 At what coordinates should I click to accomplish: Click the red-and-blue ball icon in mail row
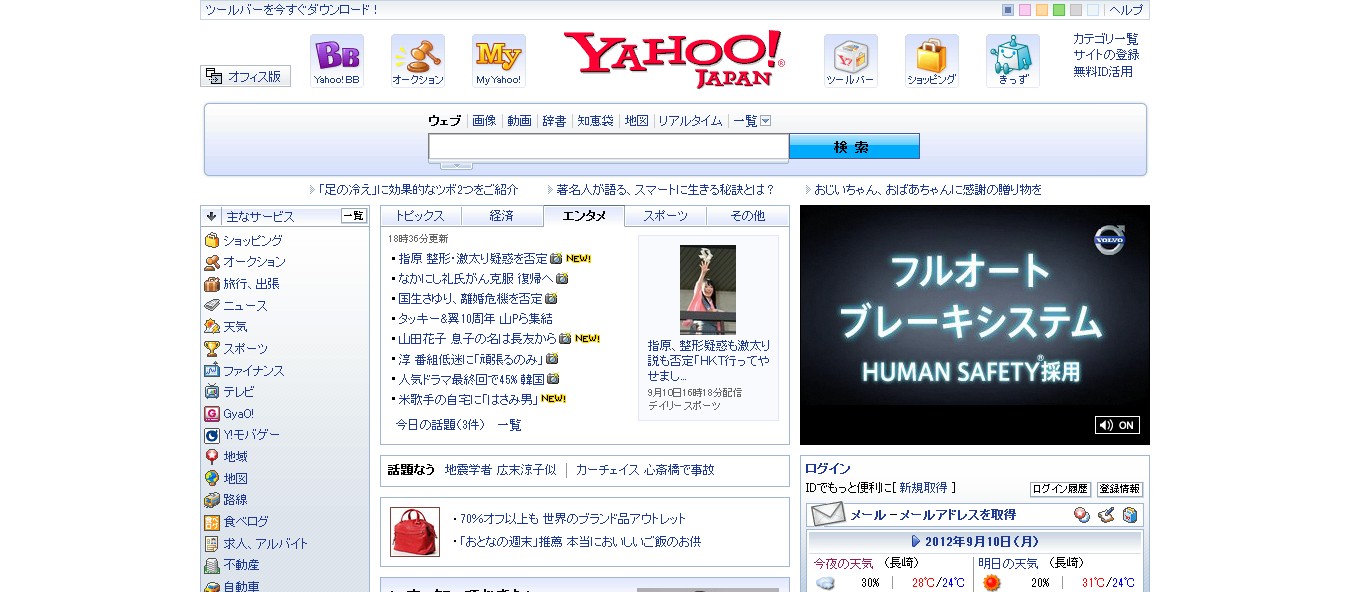point(1082,515)
